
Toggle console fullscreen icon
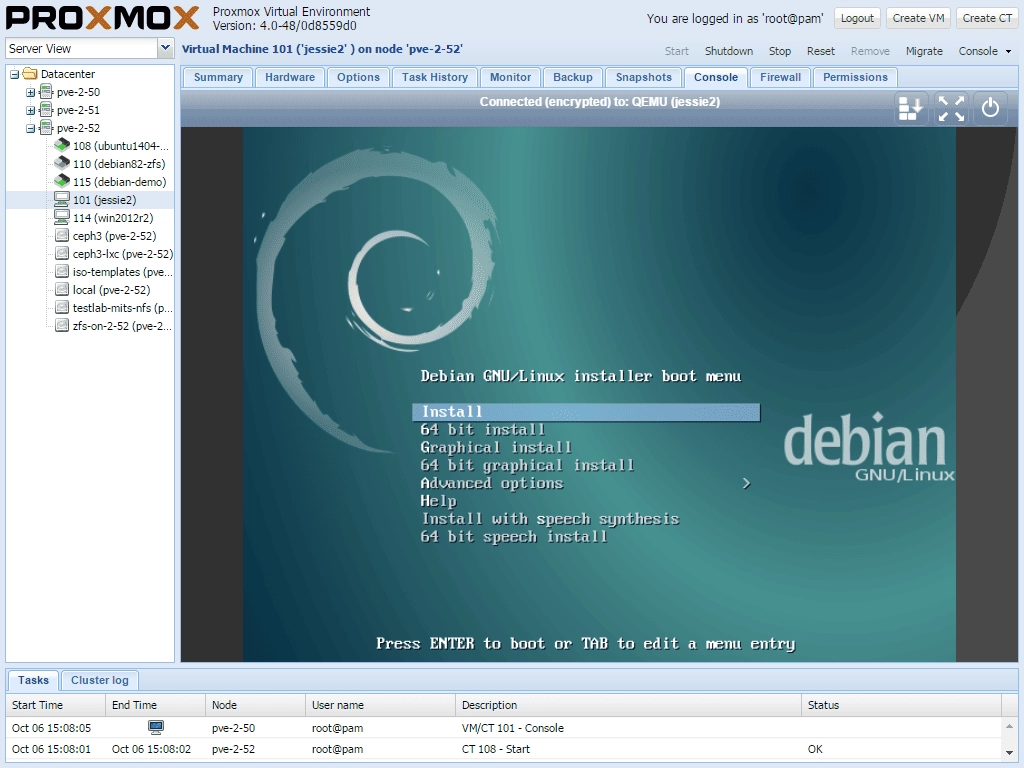pos(951,108)
